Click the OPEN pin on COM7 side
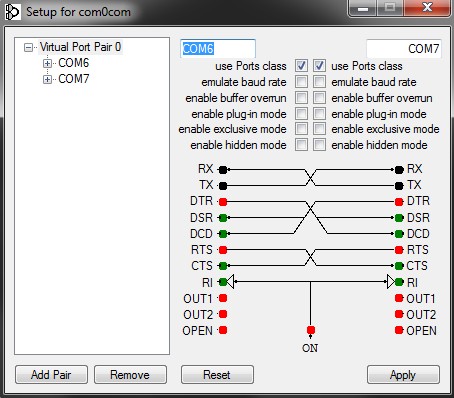The height and width of the screenshot is (398, 454). [399, 330]
